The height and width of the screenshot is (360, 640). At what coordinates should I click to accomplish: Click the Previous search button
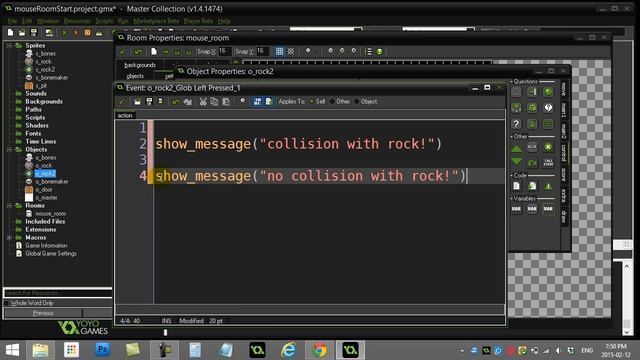pos(43,313)
